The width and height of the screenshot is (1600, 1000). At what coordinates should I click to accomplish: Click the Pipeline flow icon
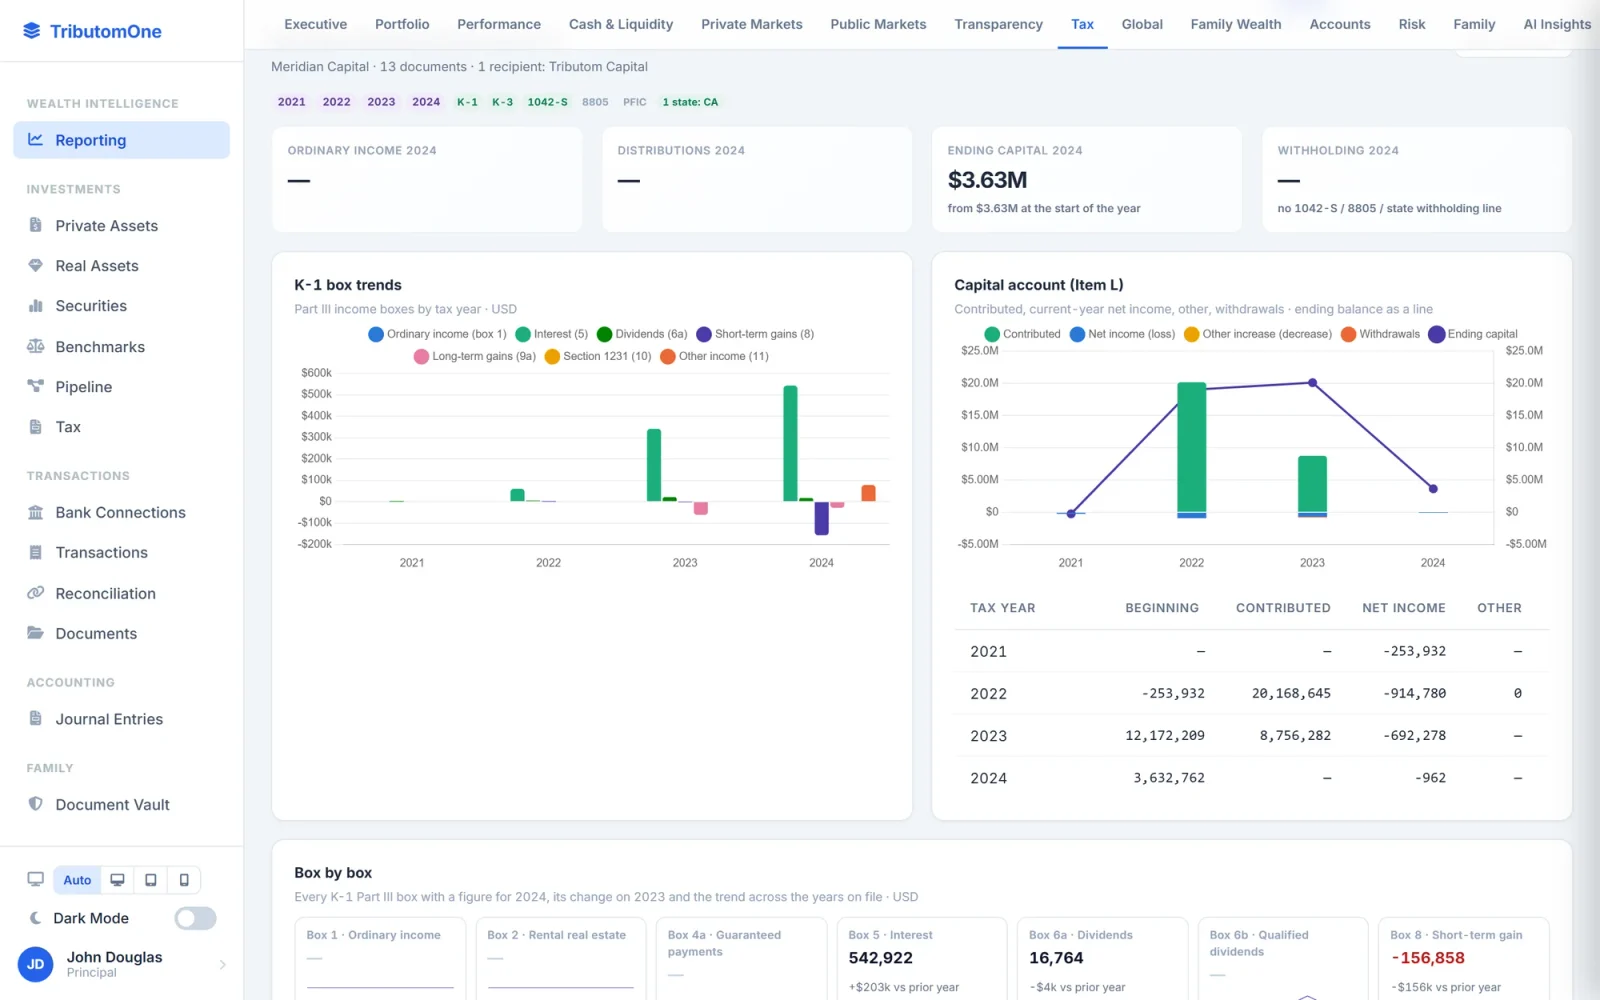click(36, 386)
